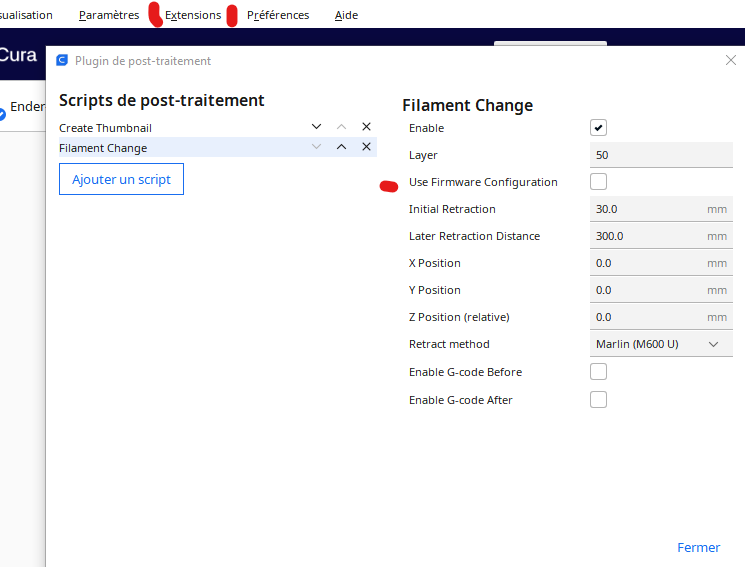Click the Cura icon in dialog title
The width and height of the screenshot is (745, 567).
tap(63, 61)
